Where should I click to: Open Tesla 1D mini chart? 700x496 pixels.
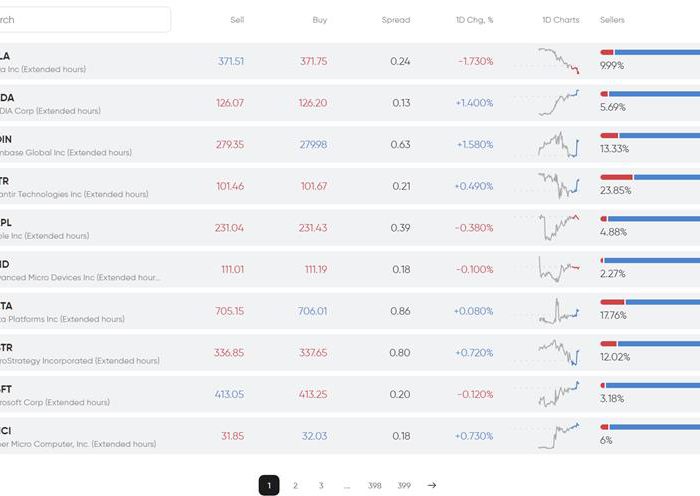coord(559,61)
